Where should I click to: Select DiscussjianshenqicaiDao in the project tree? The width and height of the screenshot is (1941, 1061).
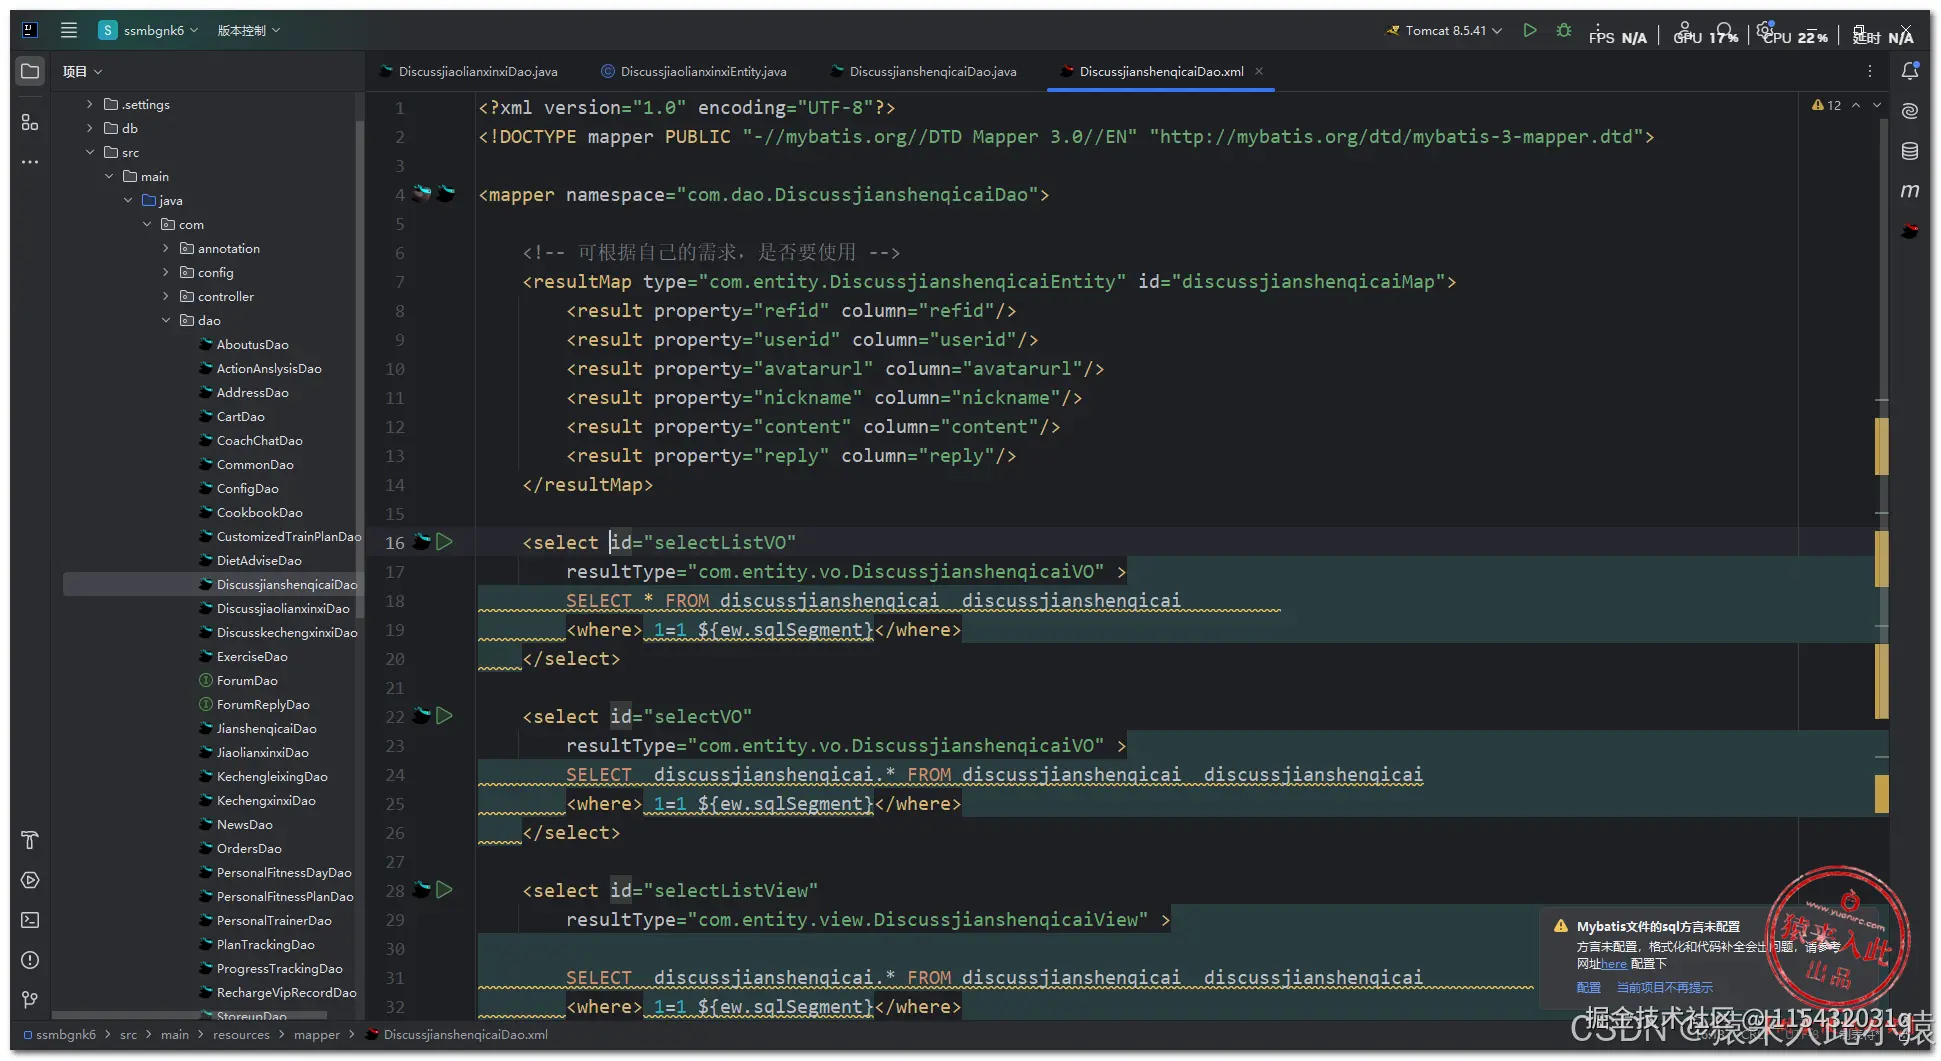[x=286, y=584]
